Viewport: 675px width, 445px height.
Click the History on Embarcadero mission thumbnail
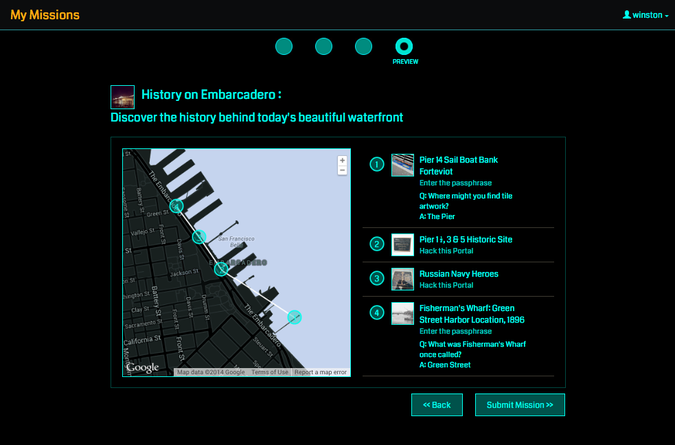pyautogui.click(x=123, y=97)
